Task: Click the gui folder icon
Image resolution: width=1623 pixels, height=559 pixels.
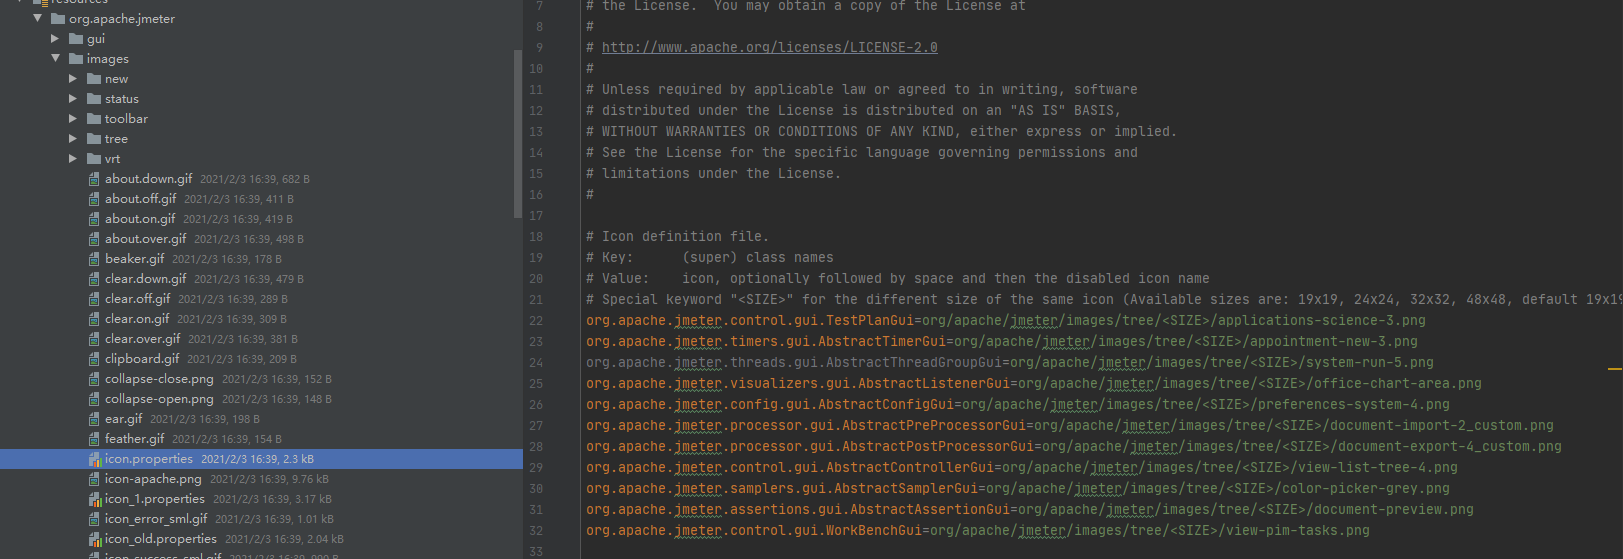Action: pos(76,38)
